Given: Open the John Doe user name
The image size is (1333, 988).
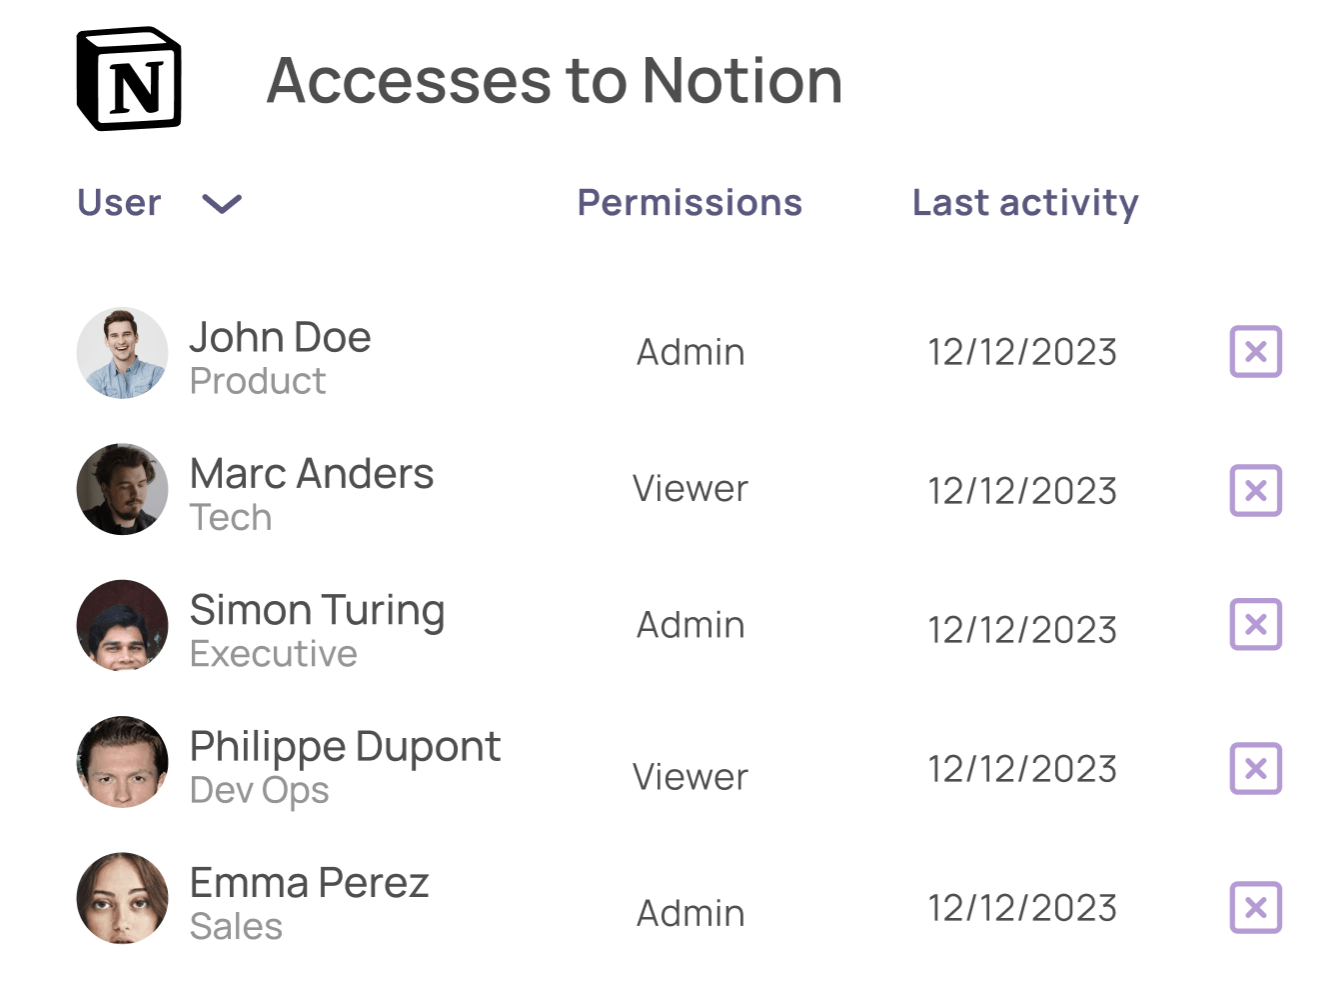Looking at the screenshot, I should click(x=280, y=338).
